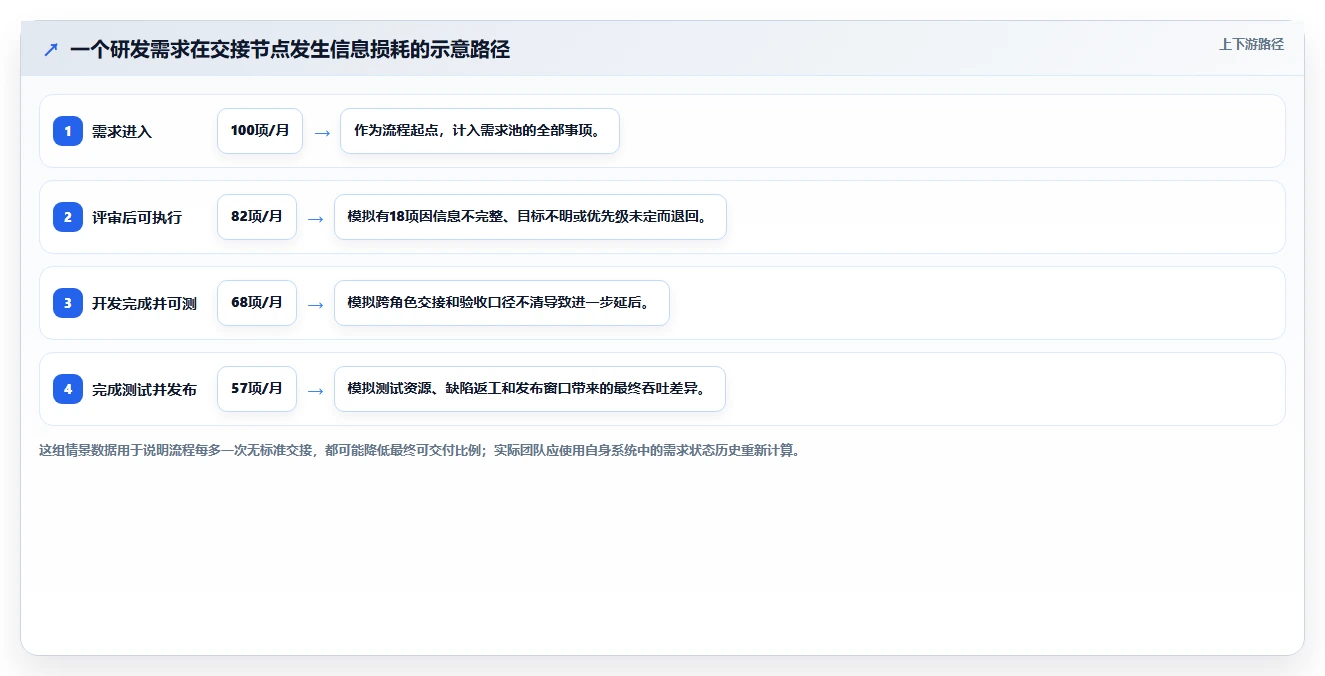
Task: Click the 68项/月 value pill
Action: tap(257, 303)
